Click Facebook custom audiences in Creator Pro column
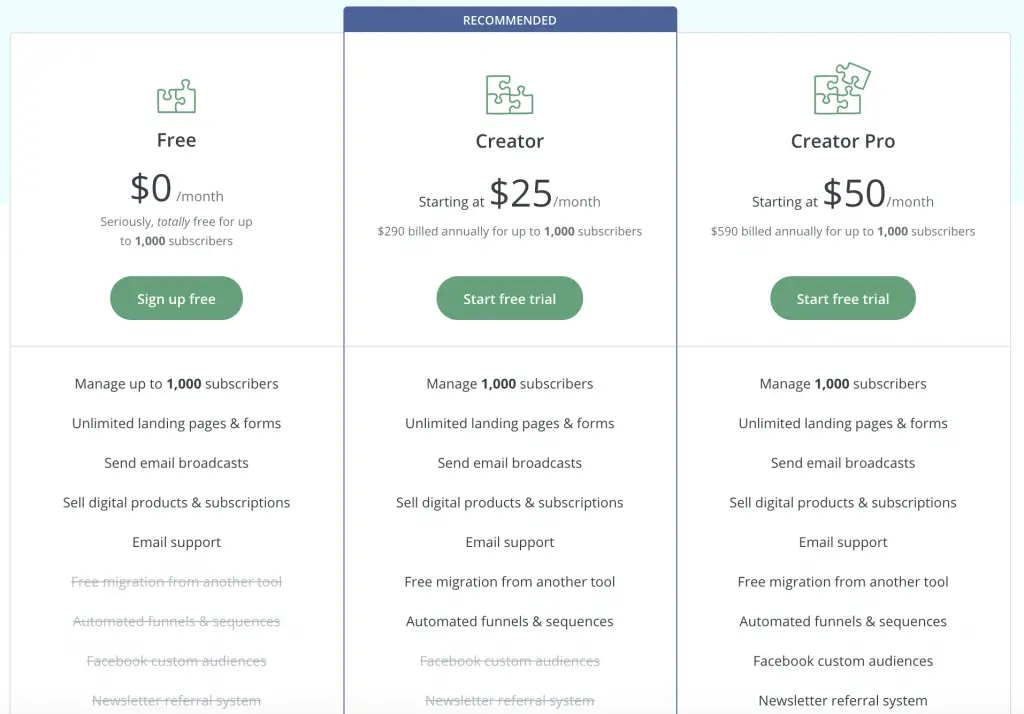The width and height of the screenshot is (1024, 714). (843, 661)
